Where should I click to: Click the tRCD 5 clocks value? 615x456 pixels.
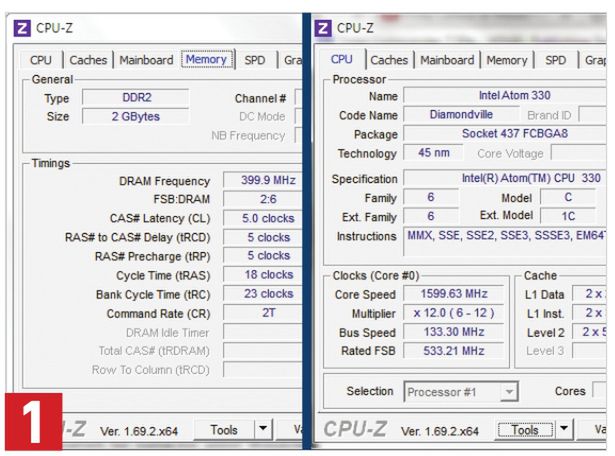264,237
